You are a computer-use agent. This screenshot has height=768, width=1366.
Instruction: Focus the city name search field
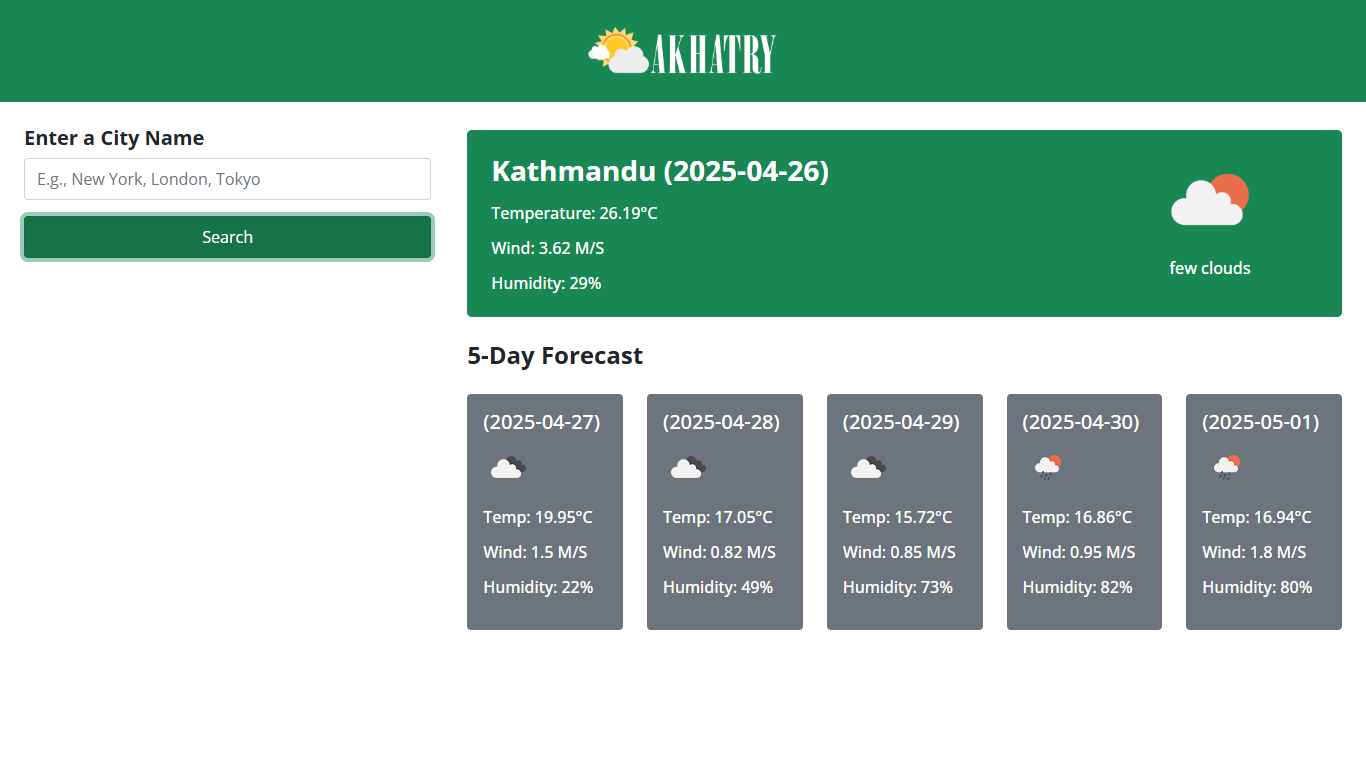(x=227, y=179)
